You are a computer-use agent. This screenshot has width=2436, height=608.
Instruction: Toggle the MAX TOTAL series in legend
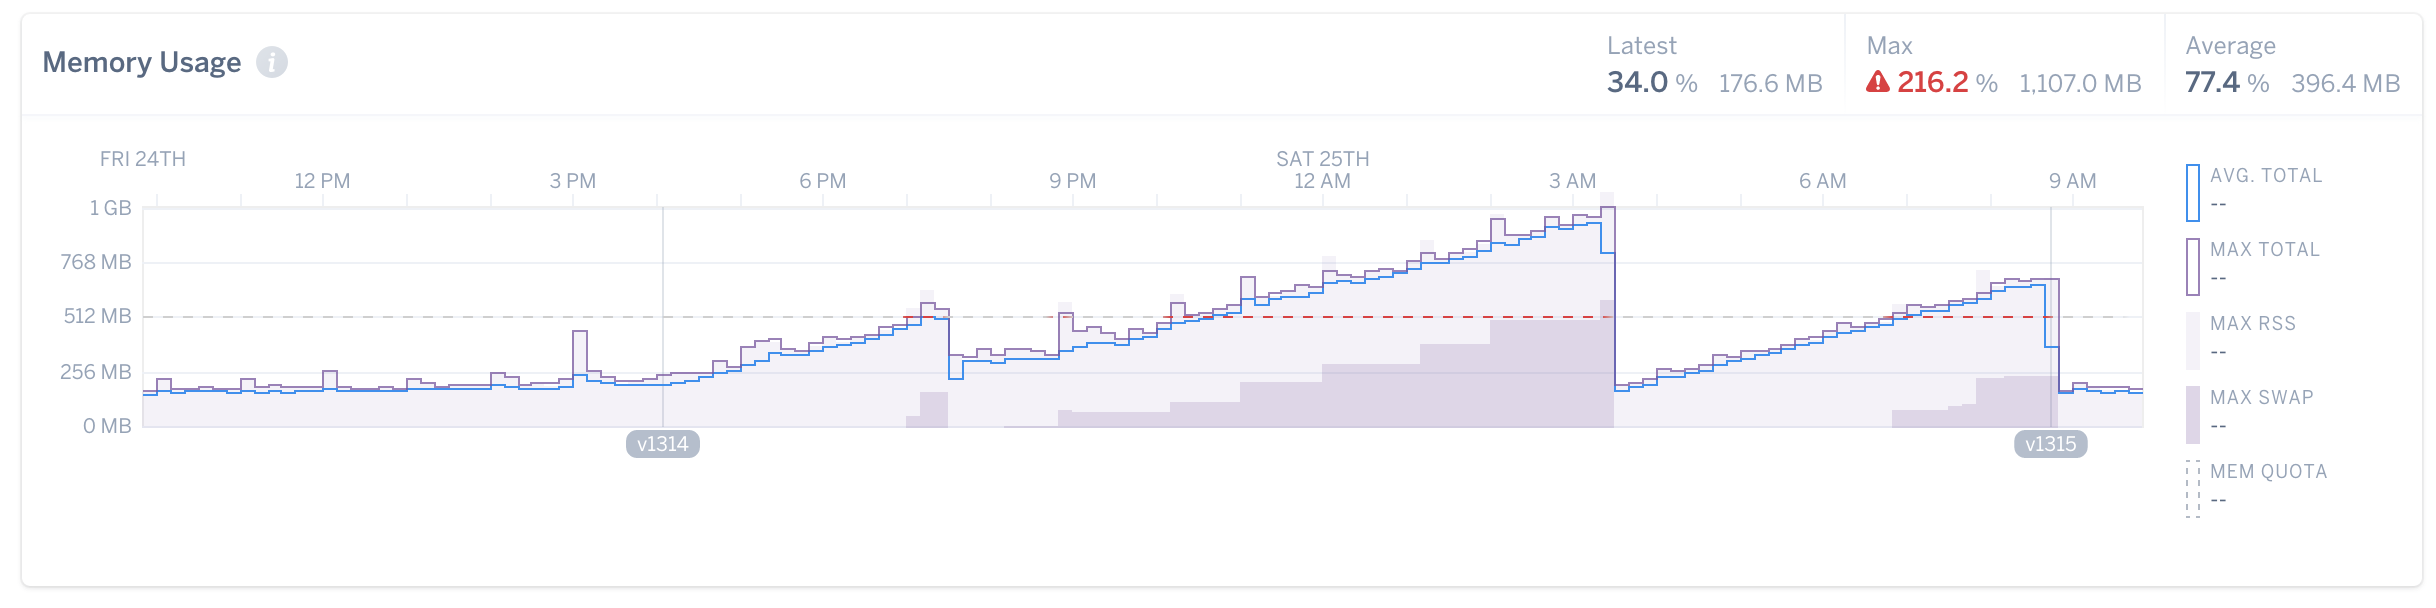(x=2264, y=250)
